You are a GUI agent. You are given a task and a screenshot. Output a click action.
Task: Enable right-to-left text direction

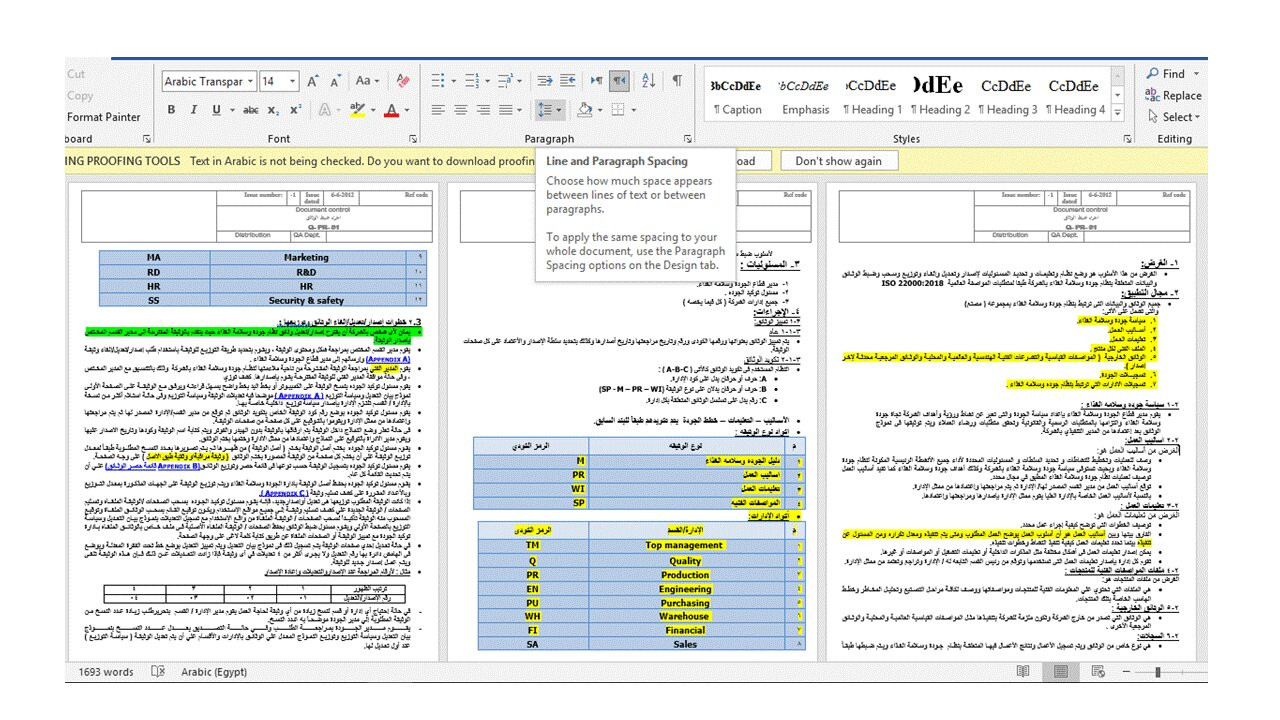[x=617, y=80]
